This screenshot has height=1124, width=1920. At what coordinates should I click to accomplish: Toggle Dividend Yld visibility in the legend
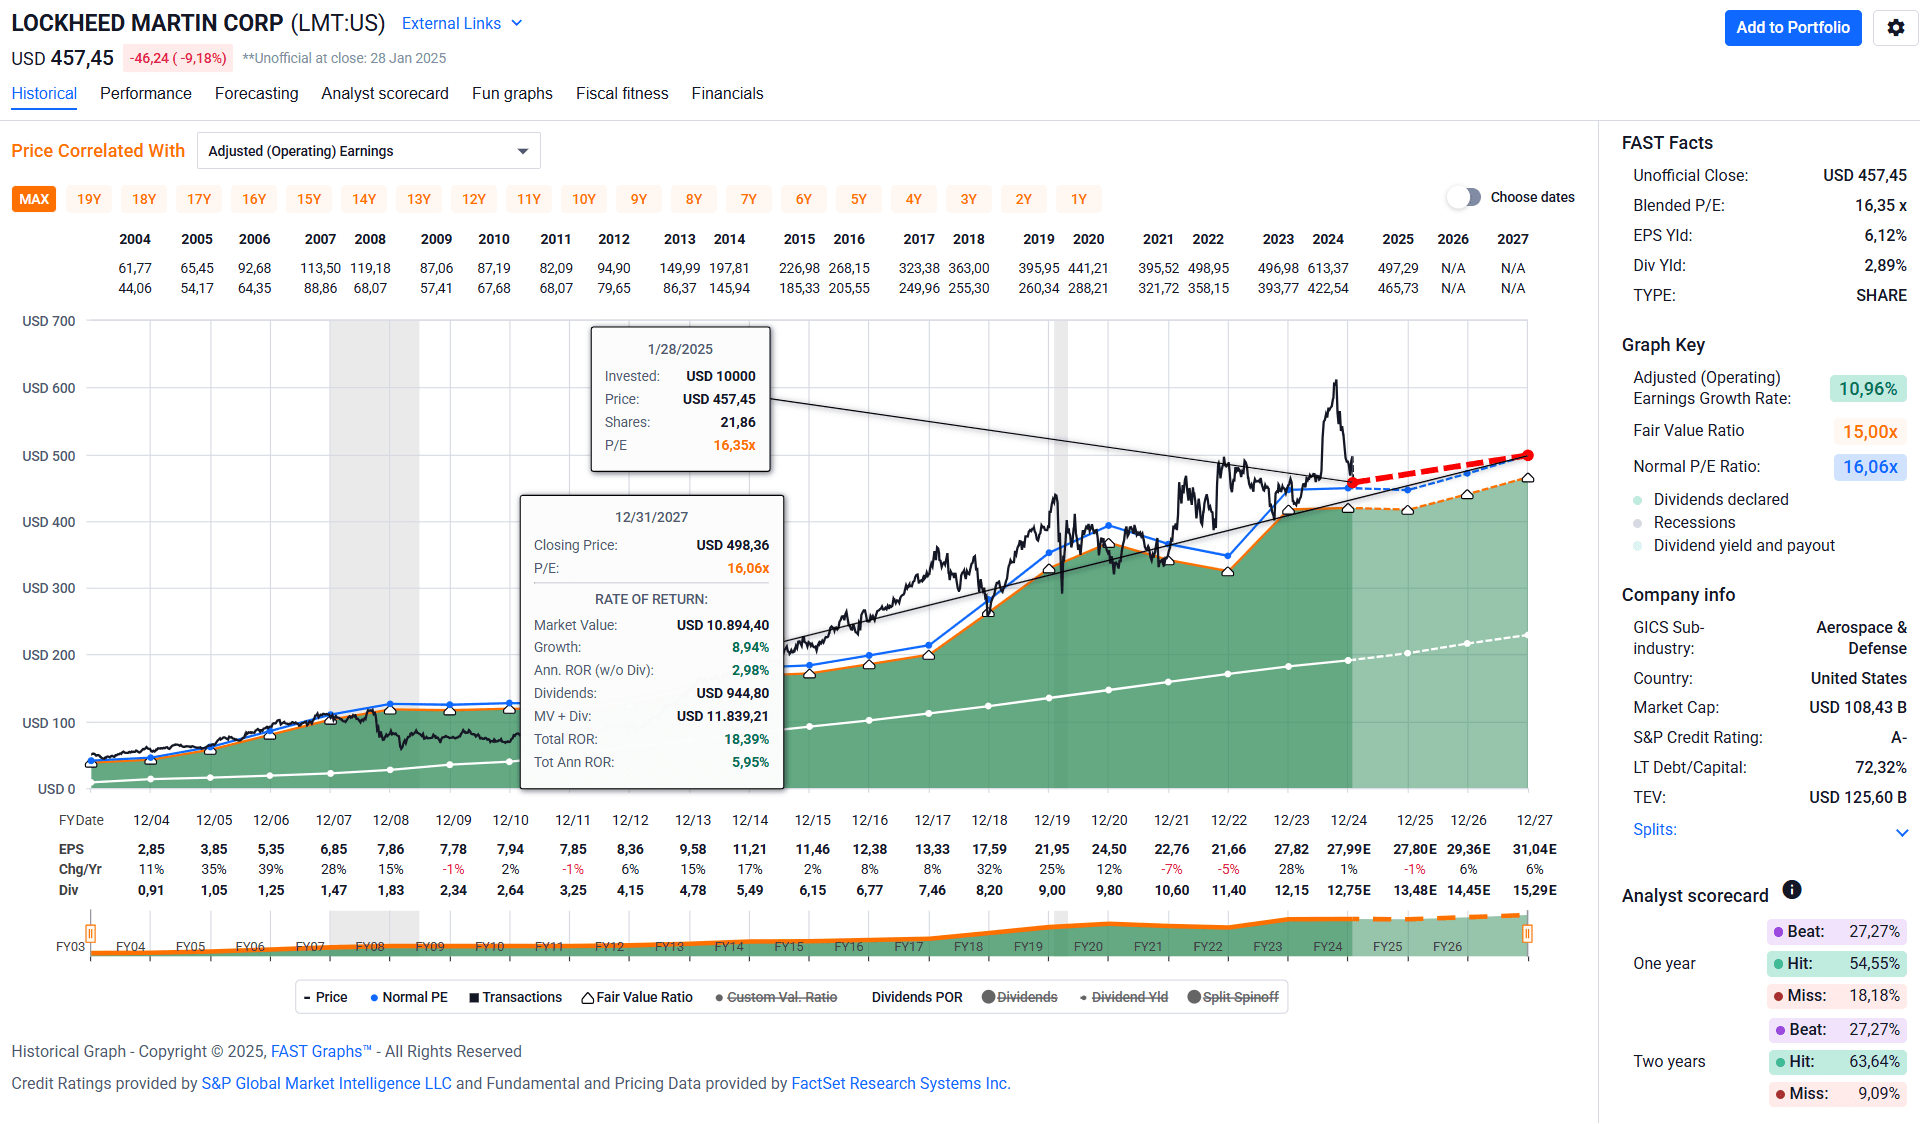pyautogui.click(x=1130, y=996)
